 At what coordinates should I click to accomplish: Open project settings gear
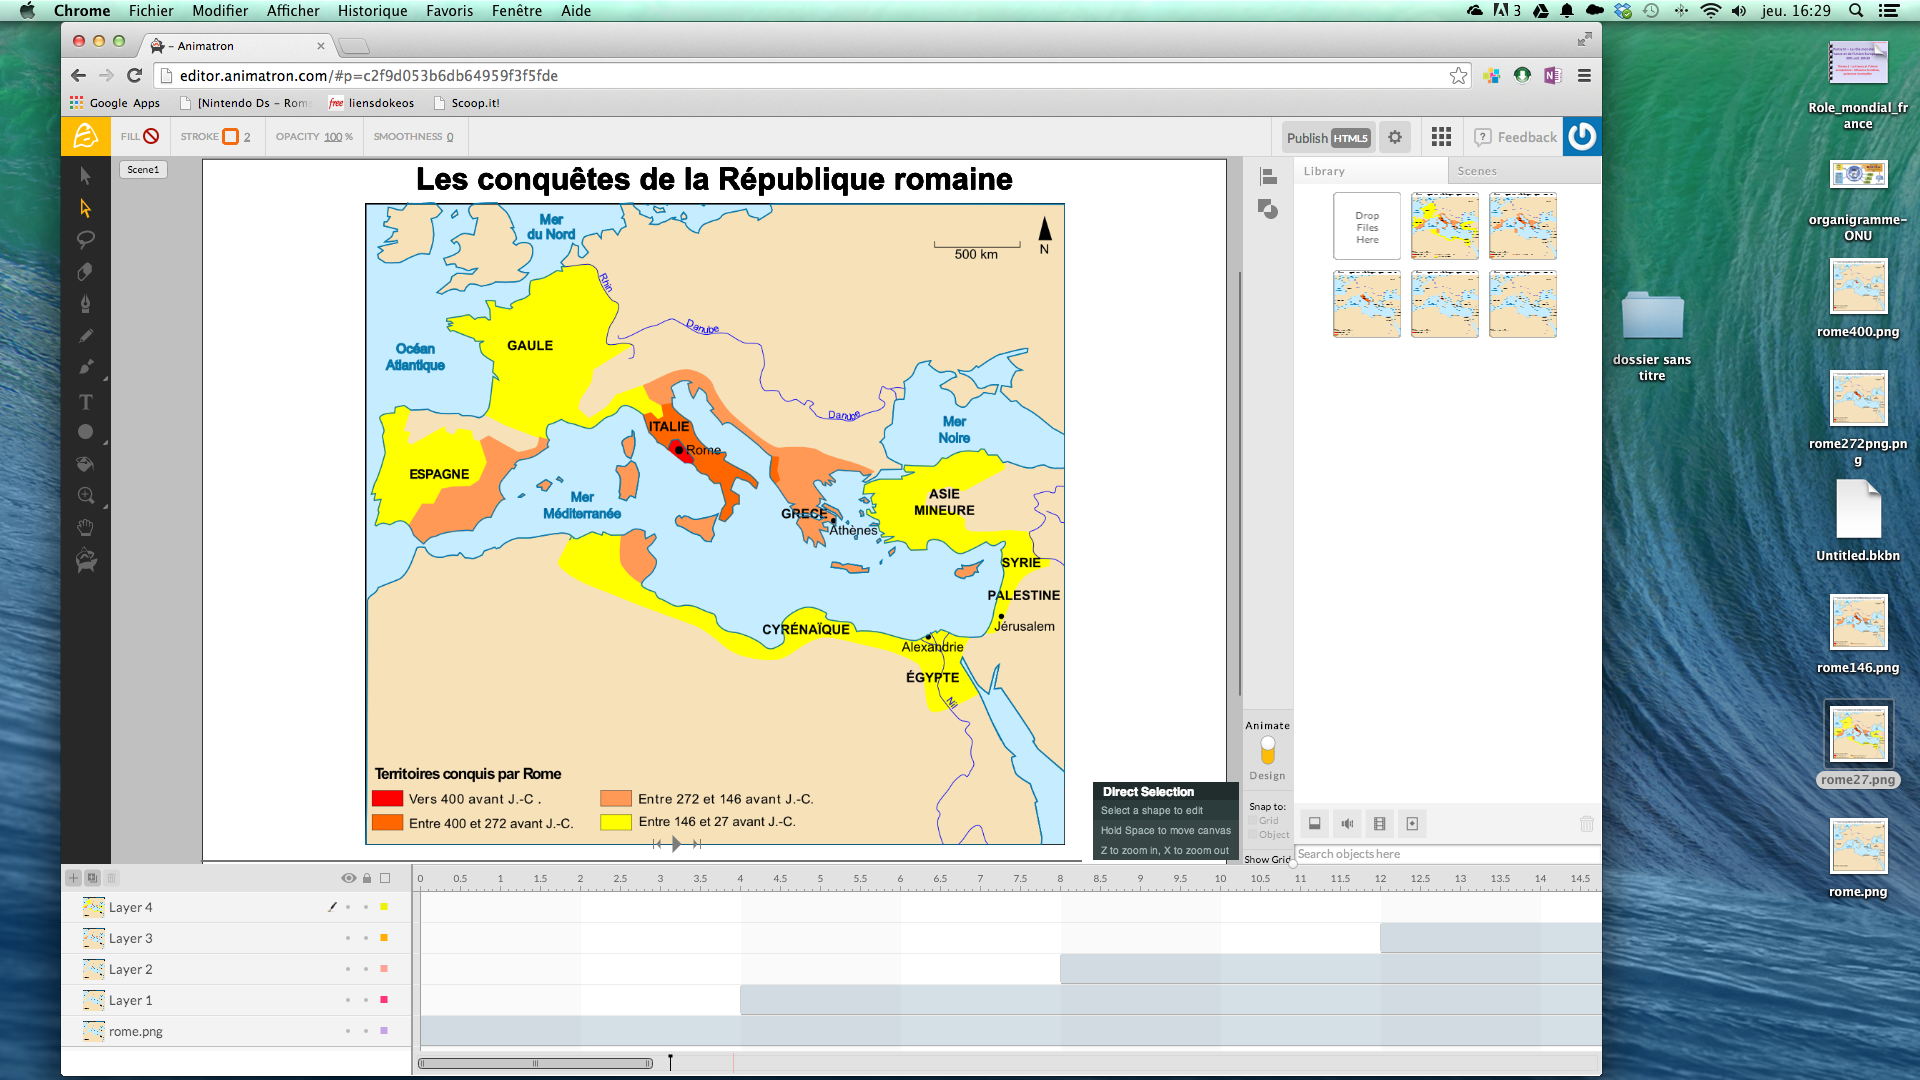tap(1394, 137)
